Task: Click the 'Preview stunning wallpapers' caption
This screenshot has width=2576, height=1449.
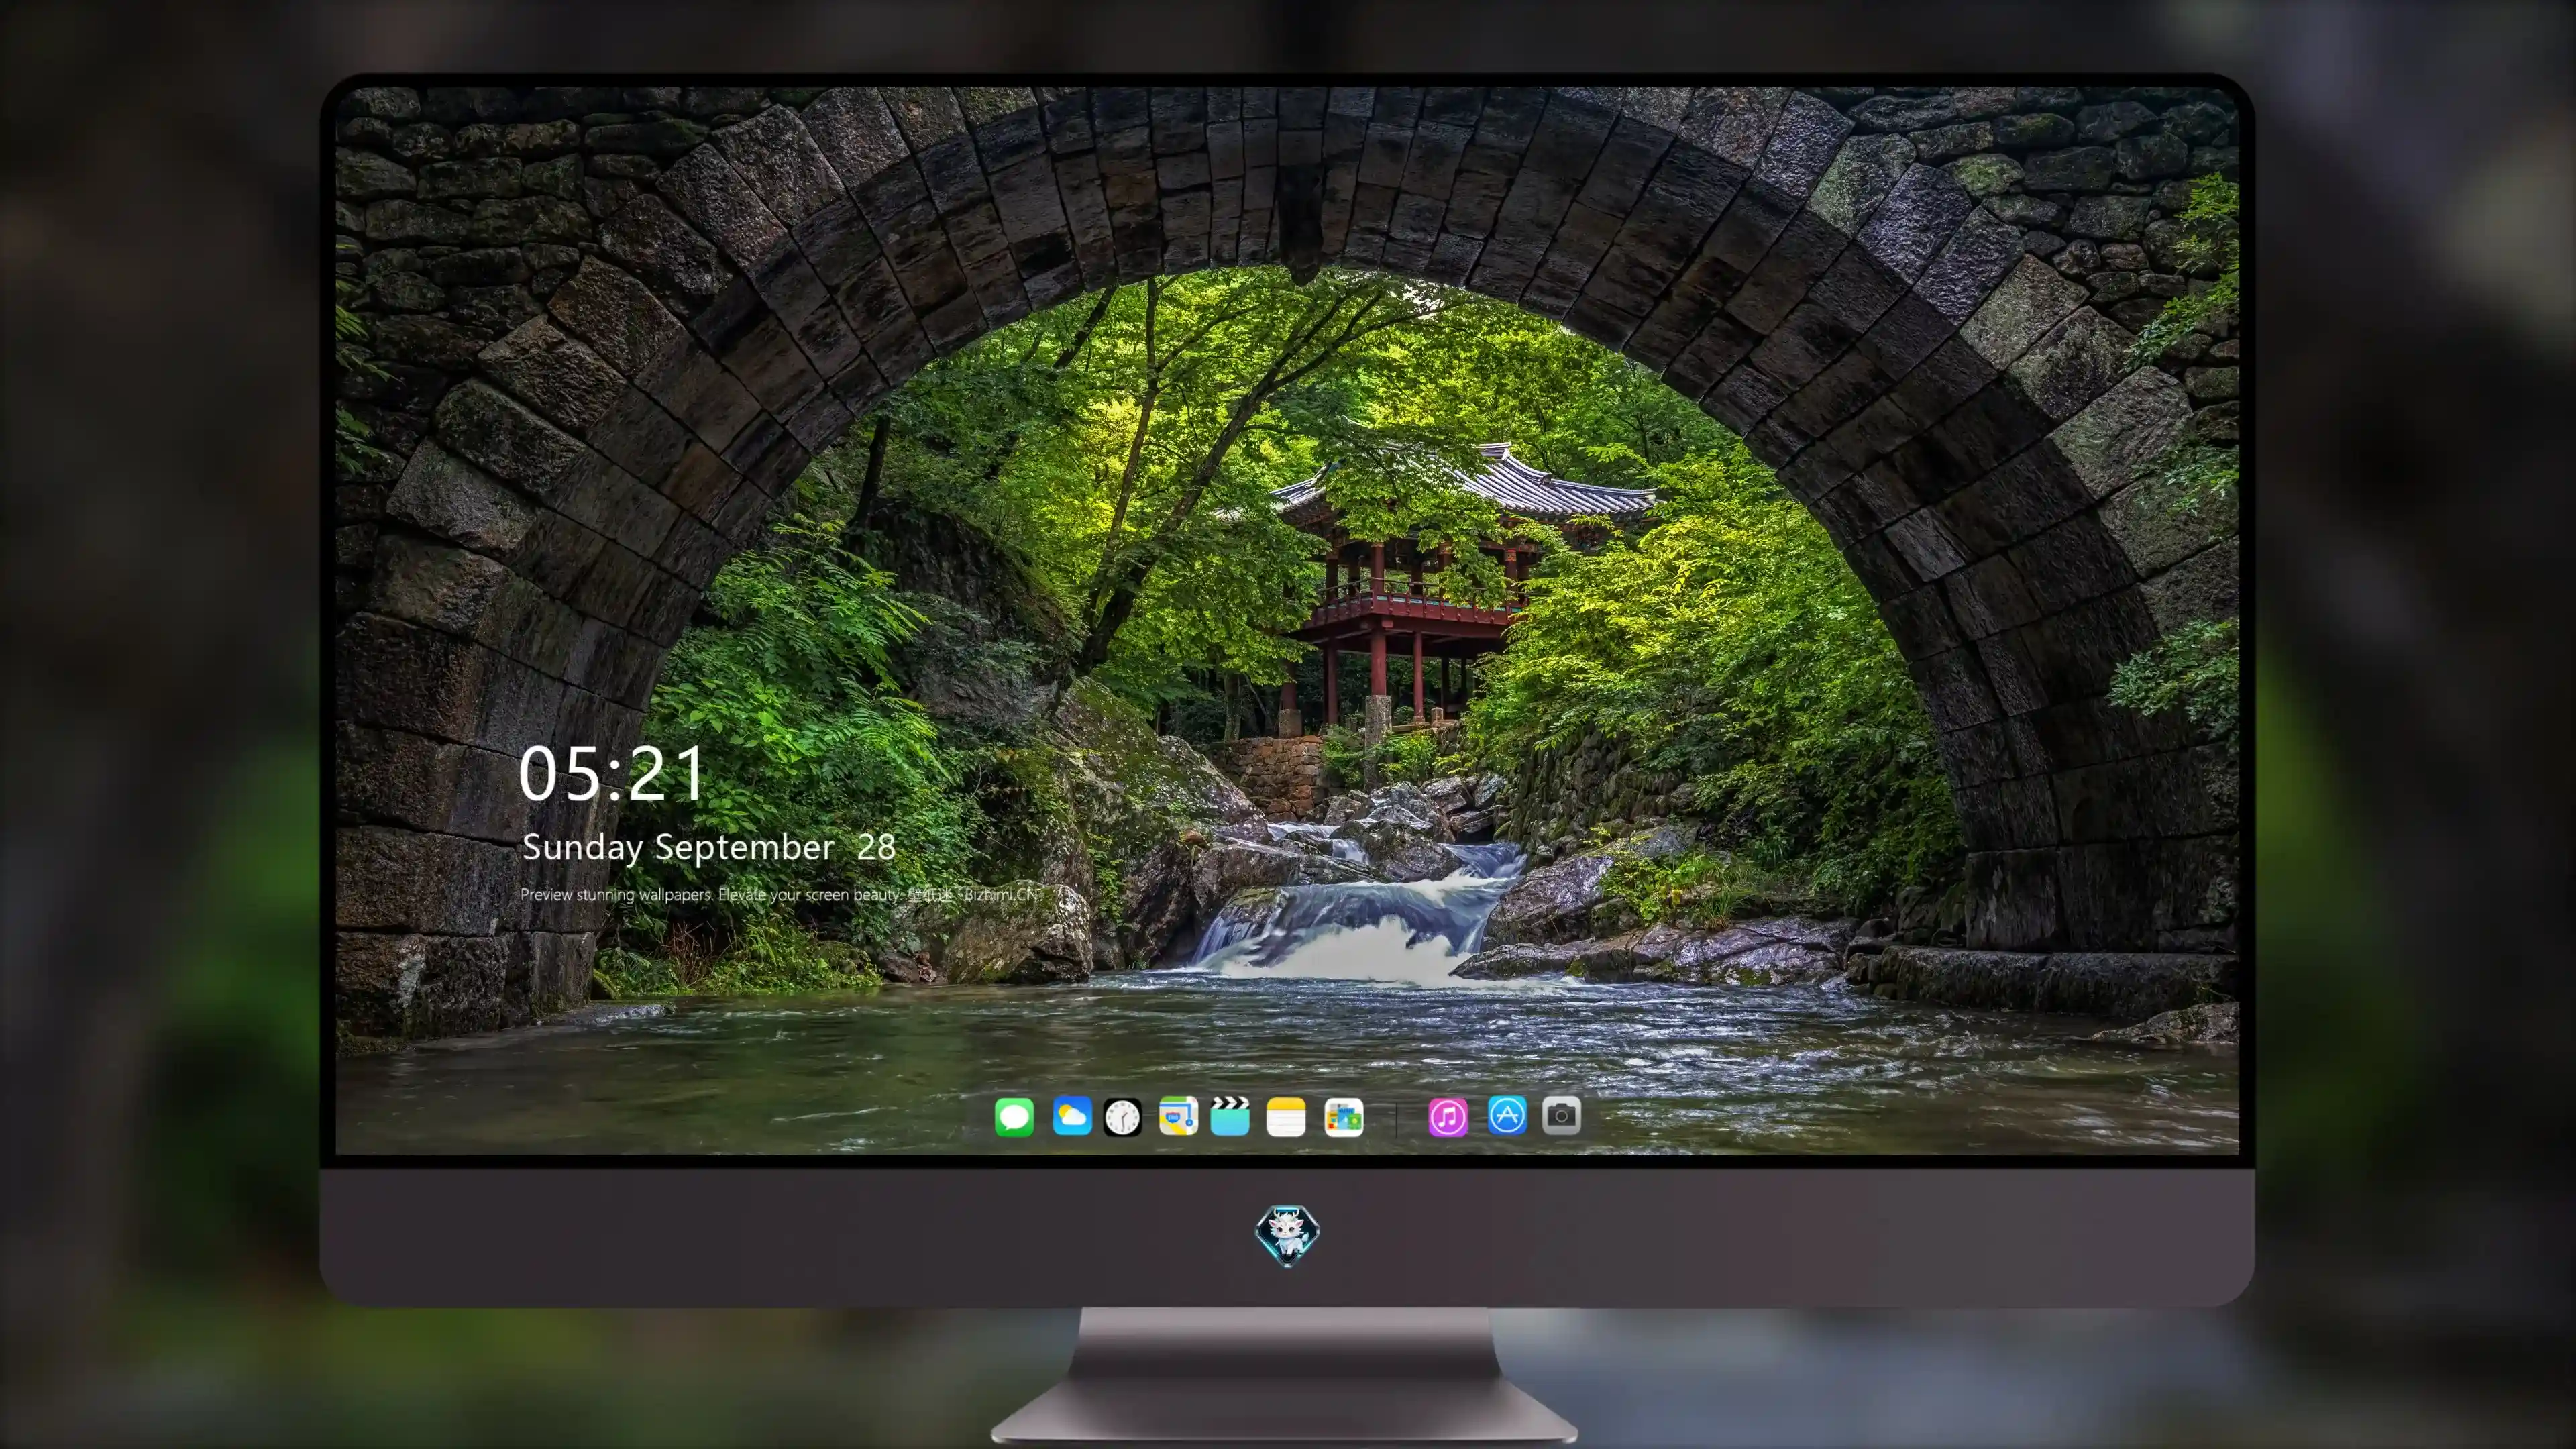Action: coord(781,894)
